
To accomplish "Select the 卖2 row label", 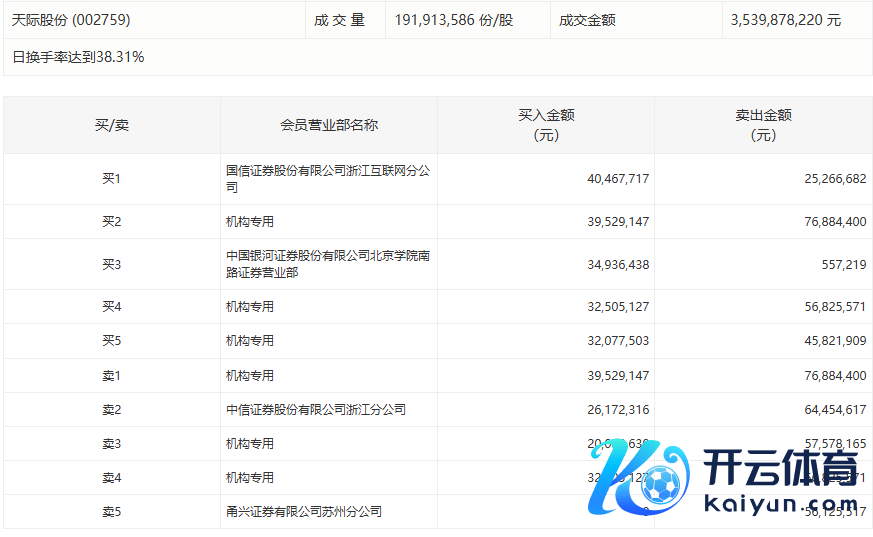I will pyautogui.click(x=111, y=410).
